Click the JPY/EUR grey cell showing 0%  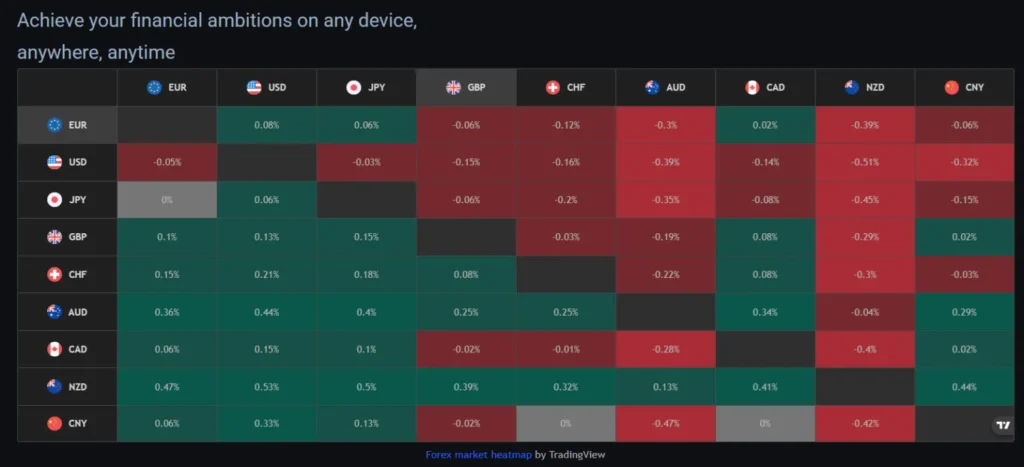point(167,199)
